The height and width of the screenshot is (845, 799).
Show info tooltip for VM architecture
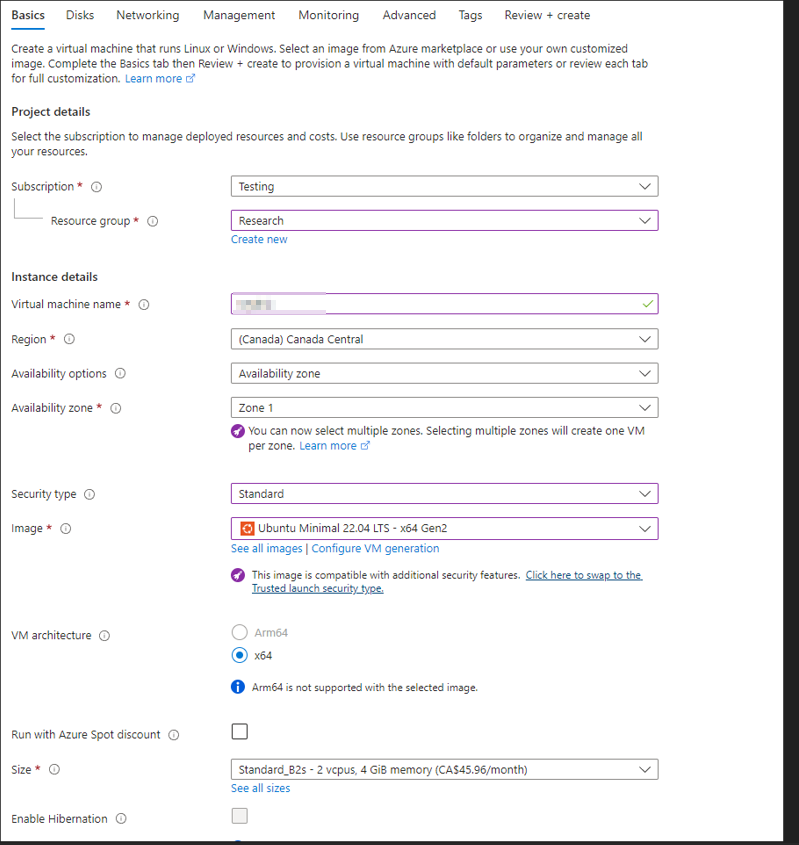click(x=105, y=635)
